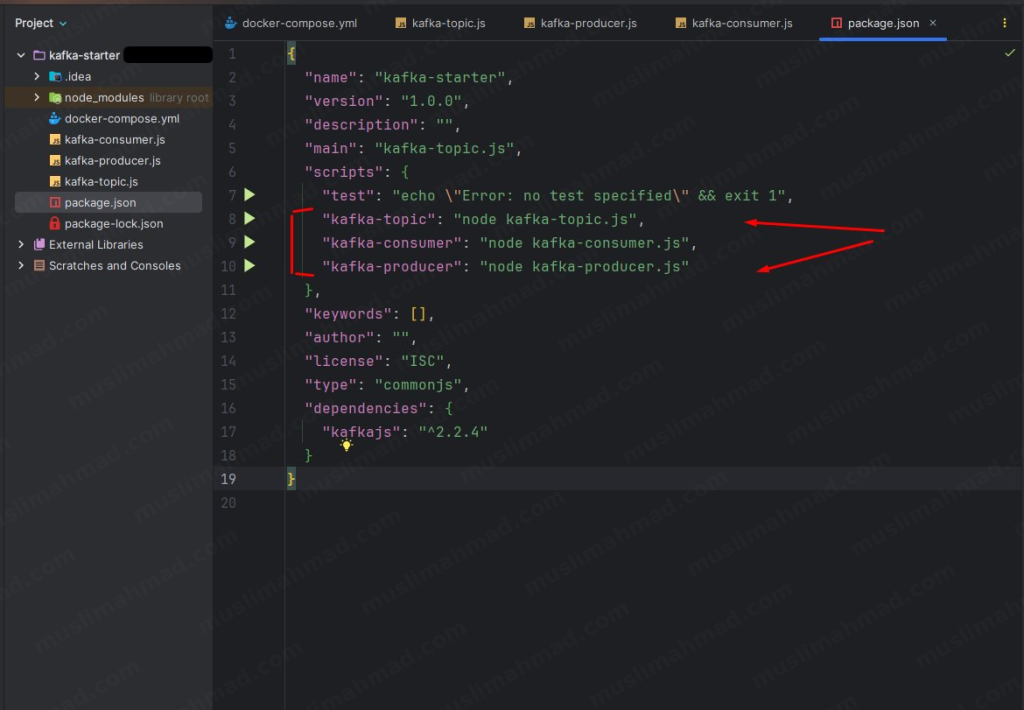Image resolution: width=1024 pixels, height=710 pixels.
Task: Open the editor kebab menu top right
Action: point(1004,22)
